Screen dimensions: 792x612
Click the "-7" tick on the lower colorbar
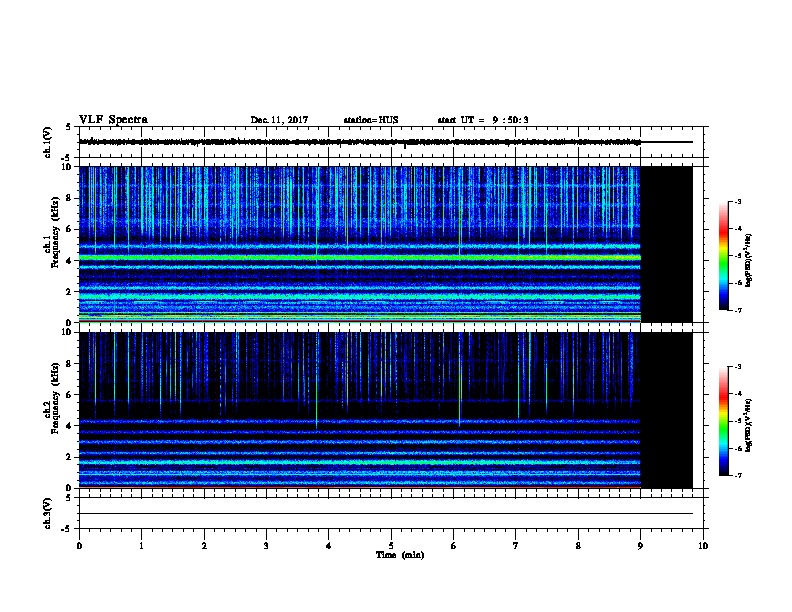(x=737, y=476)
